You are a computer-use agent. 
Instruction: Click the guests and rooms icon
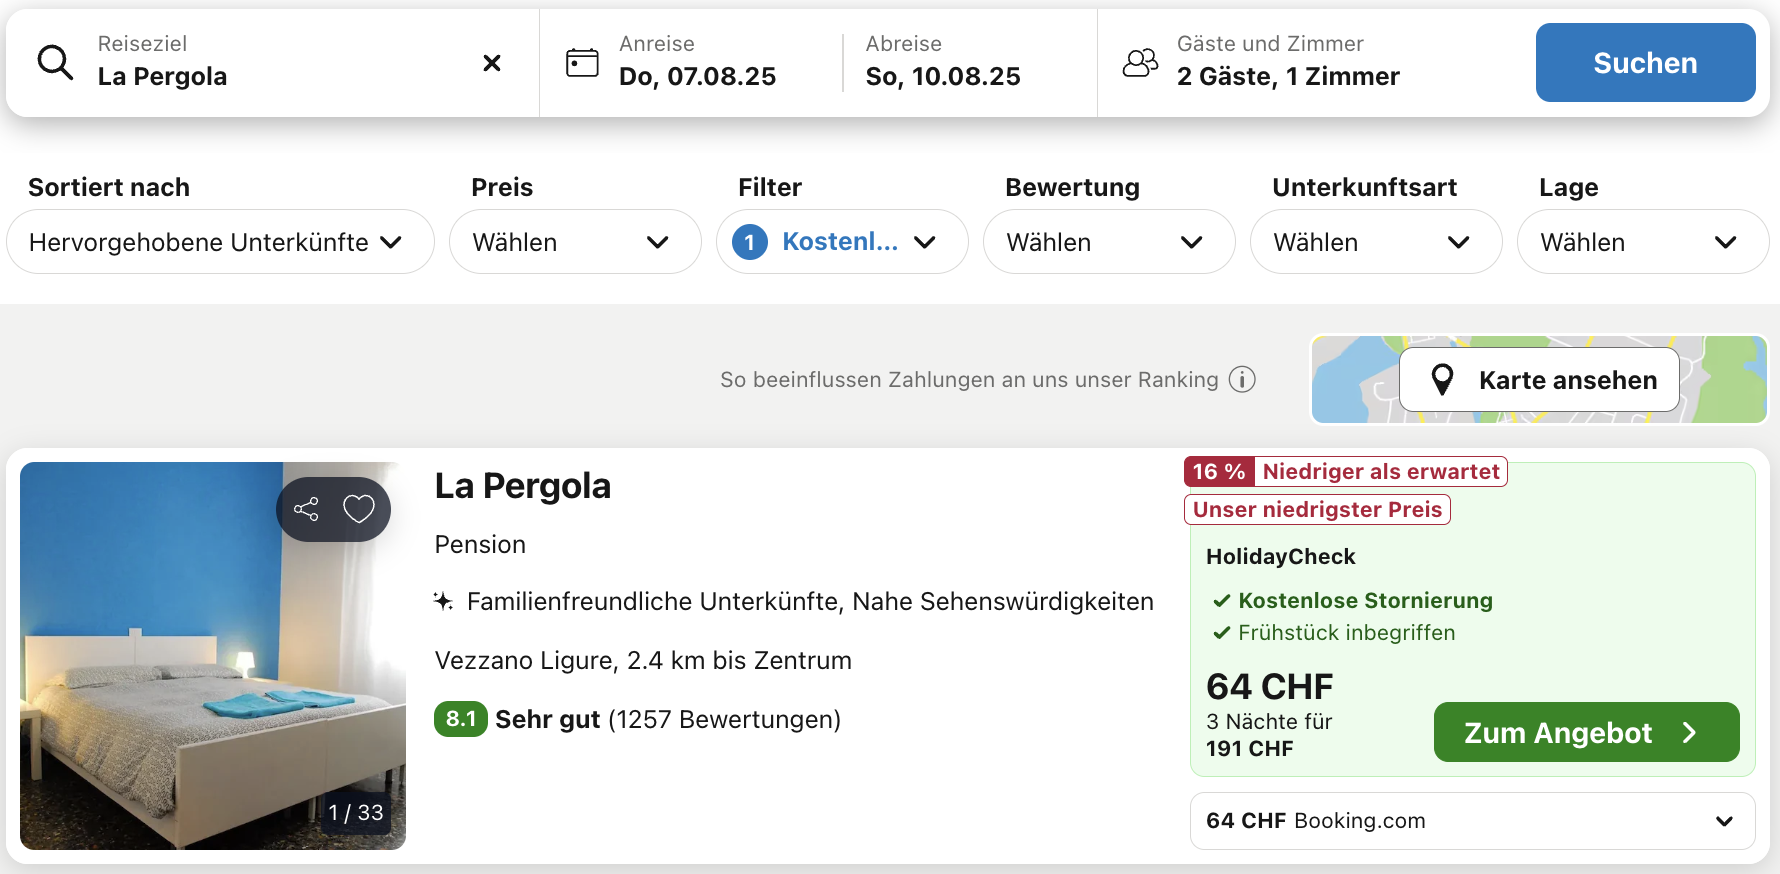point(1140,63)
